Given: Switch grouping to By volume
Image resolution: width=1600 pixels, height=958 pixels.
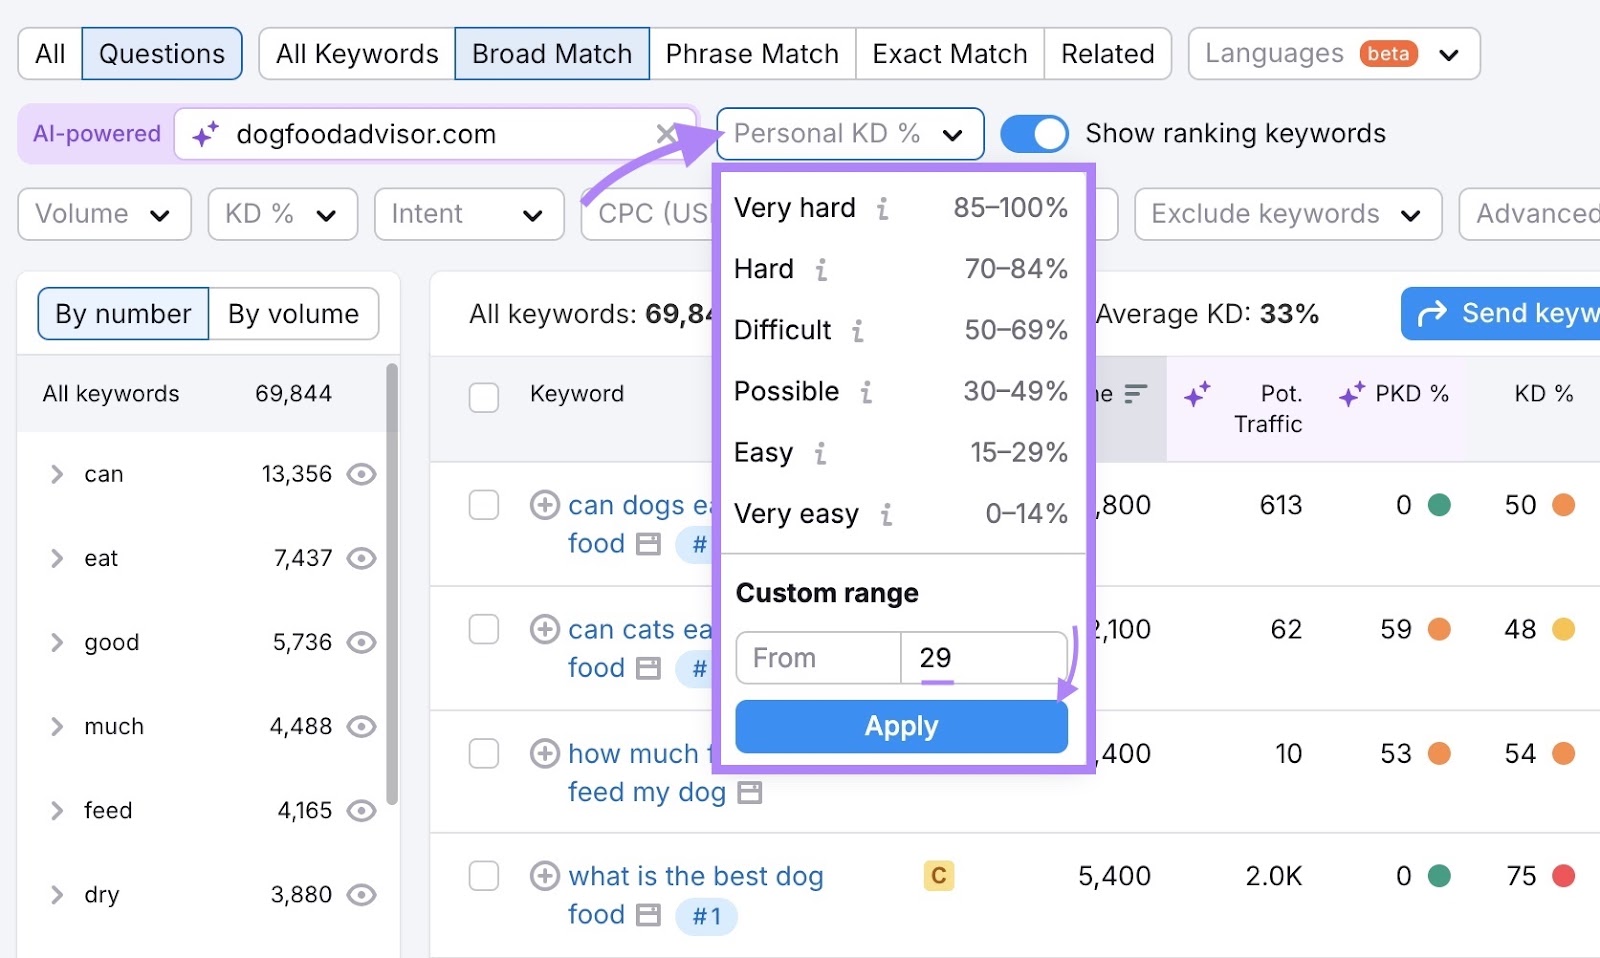Looking at the screenshot, I should [294, 314].
